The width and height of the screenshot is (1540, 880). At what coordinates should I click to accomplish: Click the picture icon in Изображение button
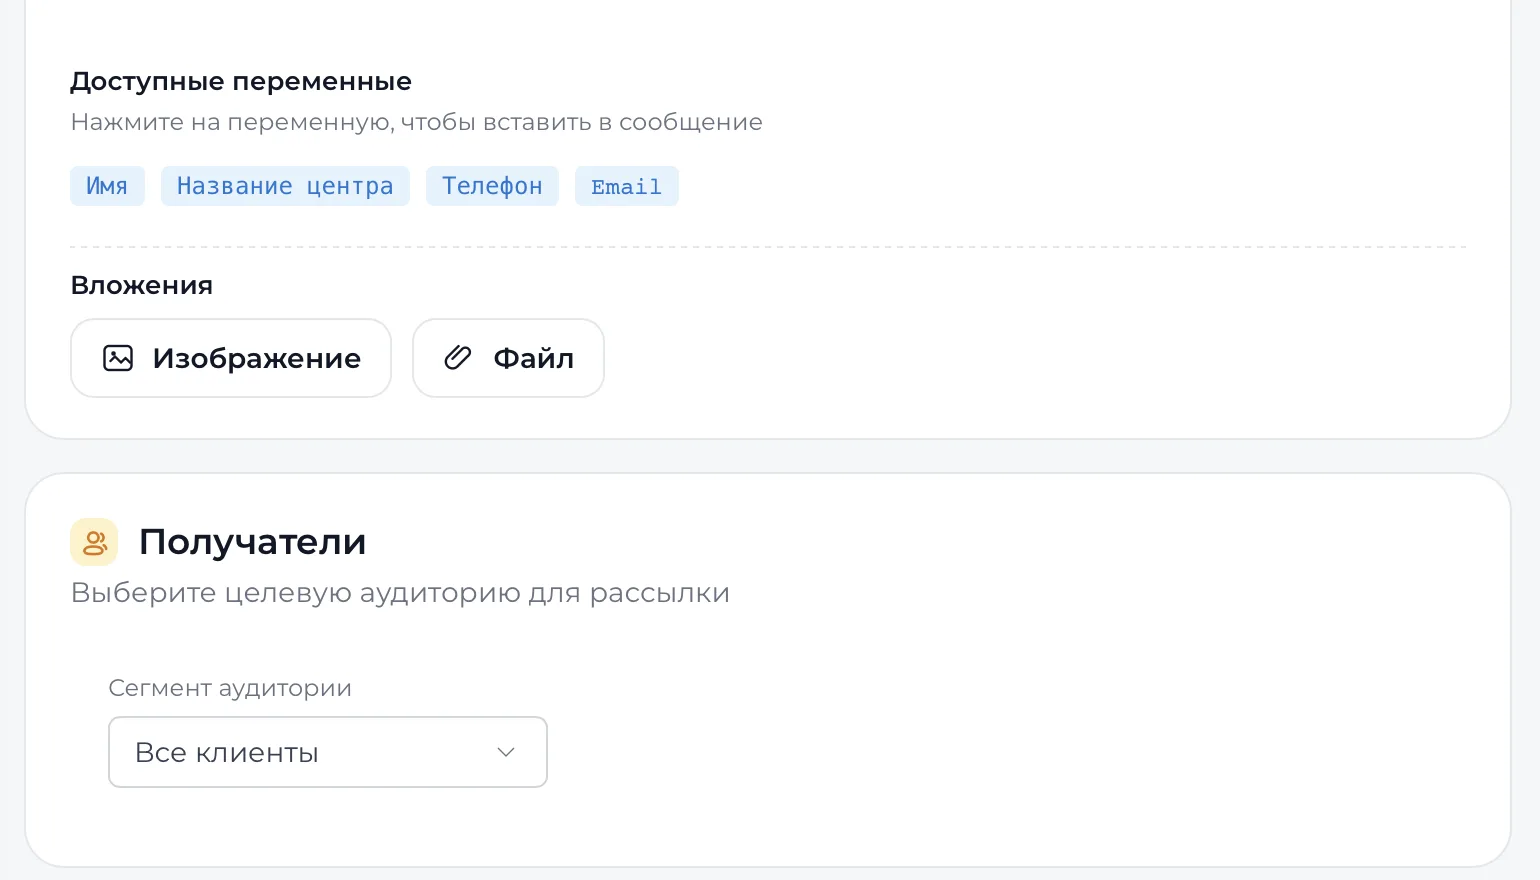[118, 358]
